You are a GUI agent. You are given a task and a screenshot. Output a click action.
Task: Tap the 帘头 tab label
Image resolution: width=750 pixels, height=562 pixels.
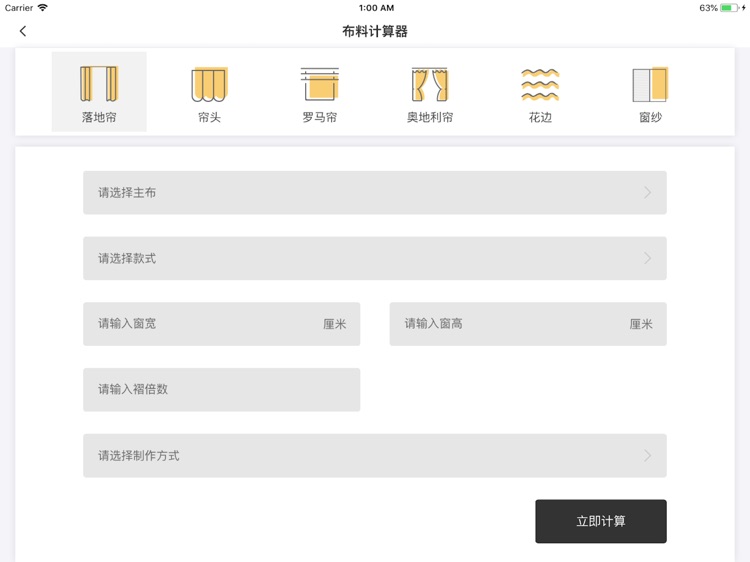(210, 117)
